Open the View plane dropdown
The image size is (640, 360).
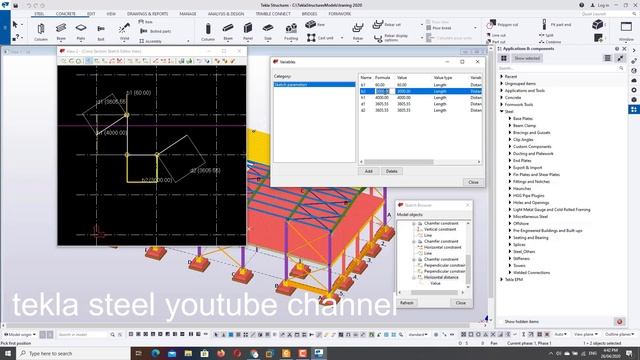585,334
